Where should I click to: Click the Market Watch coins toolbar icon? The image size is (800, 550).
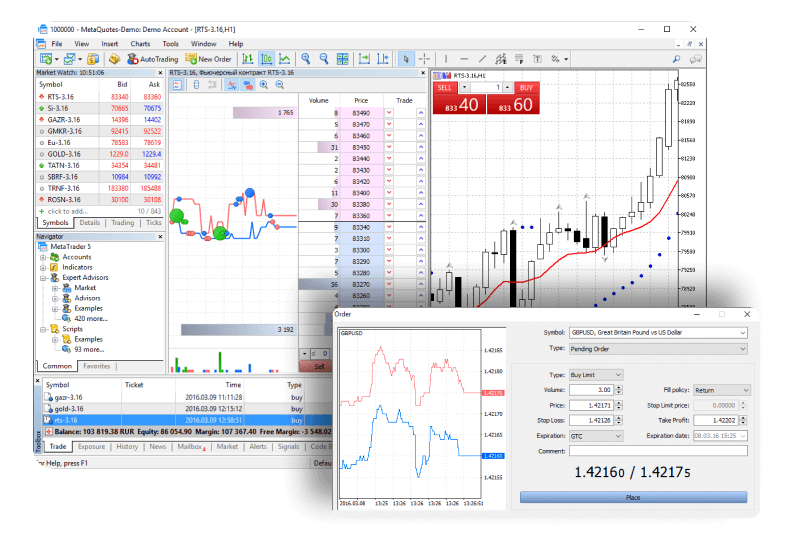93,59
